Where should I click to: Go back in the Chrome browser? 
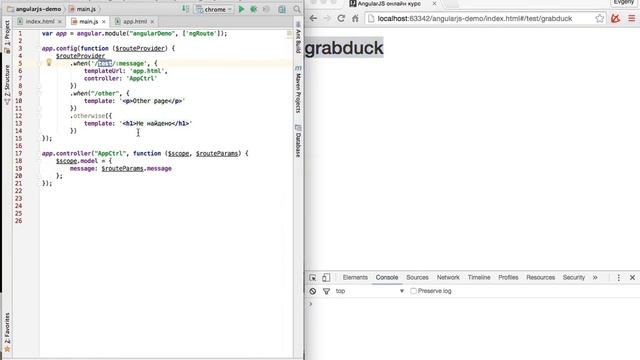tap(313, 18)
